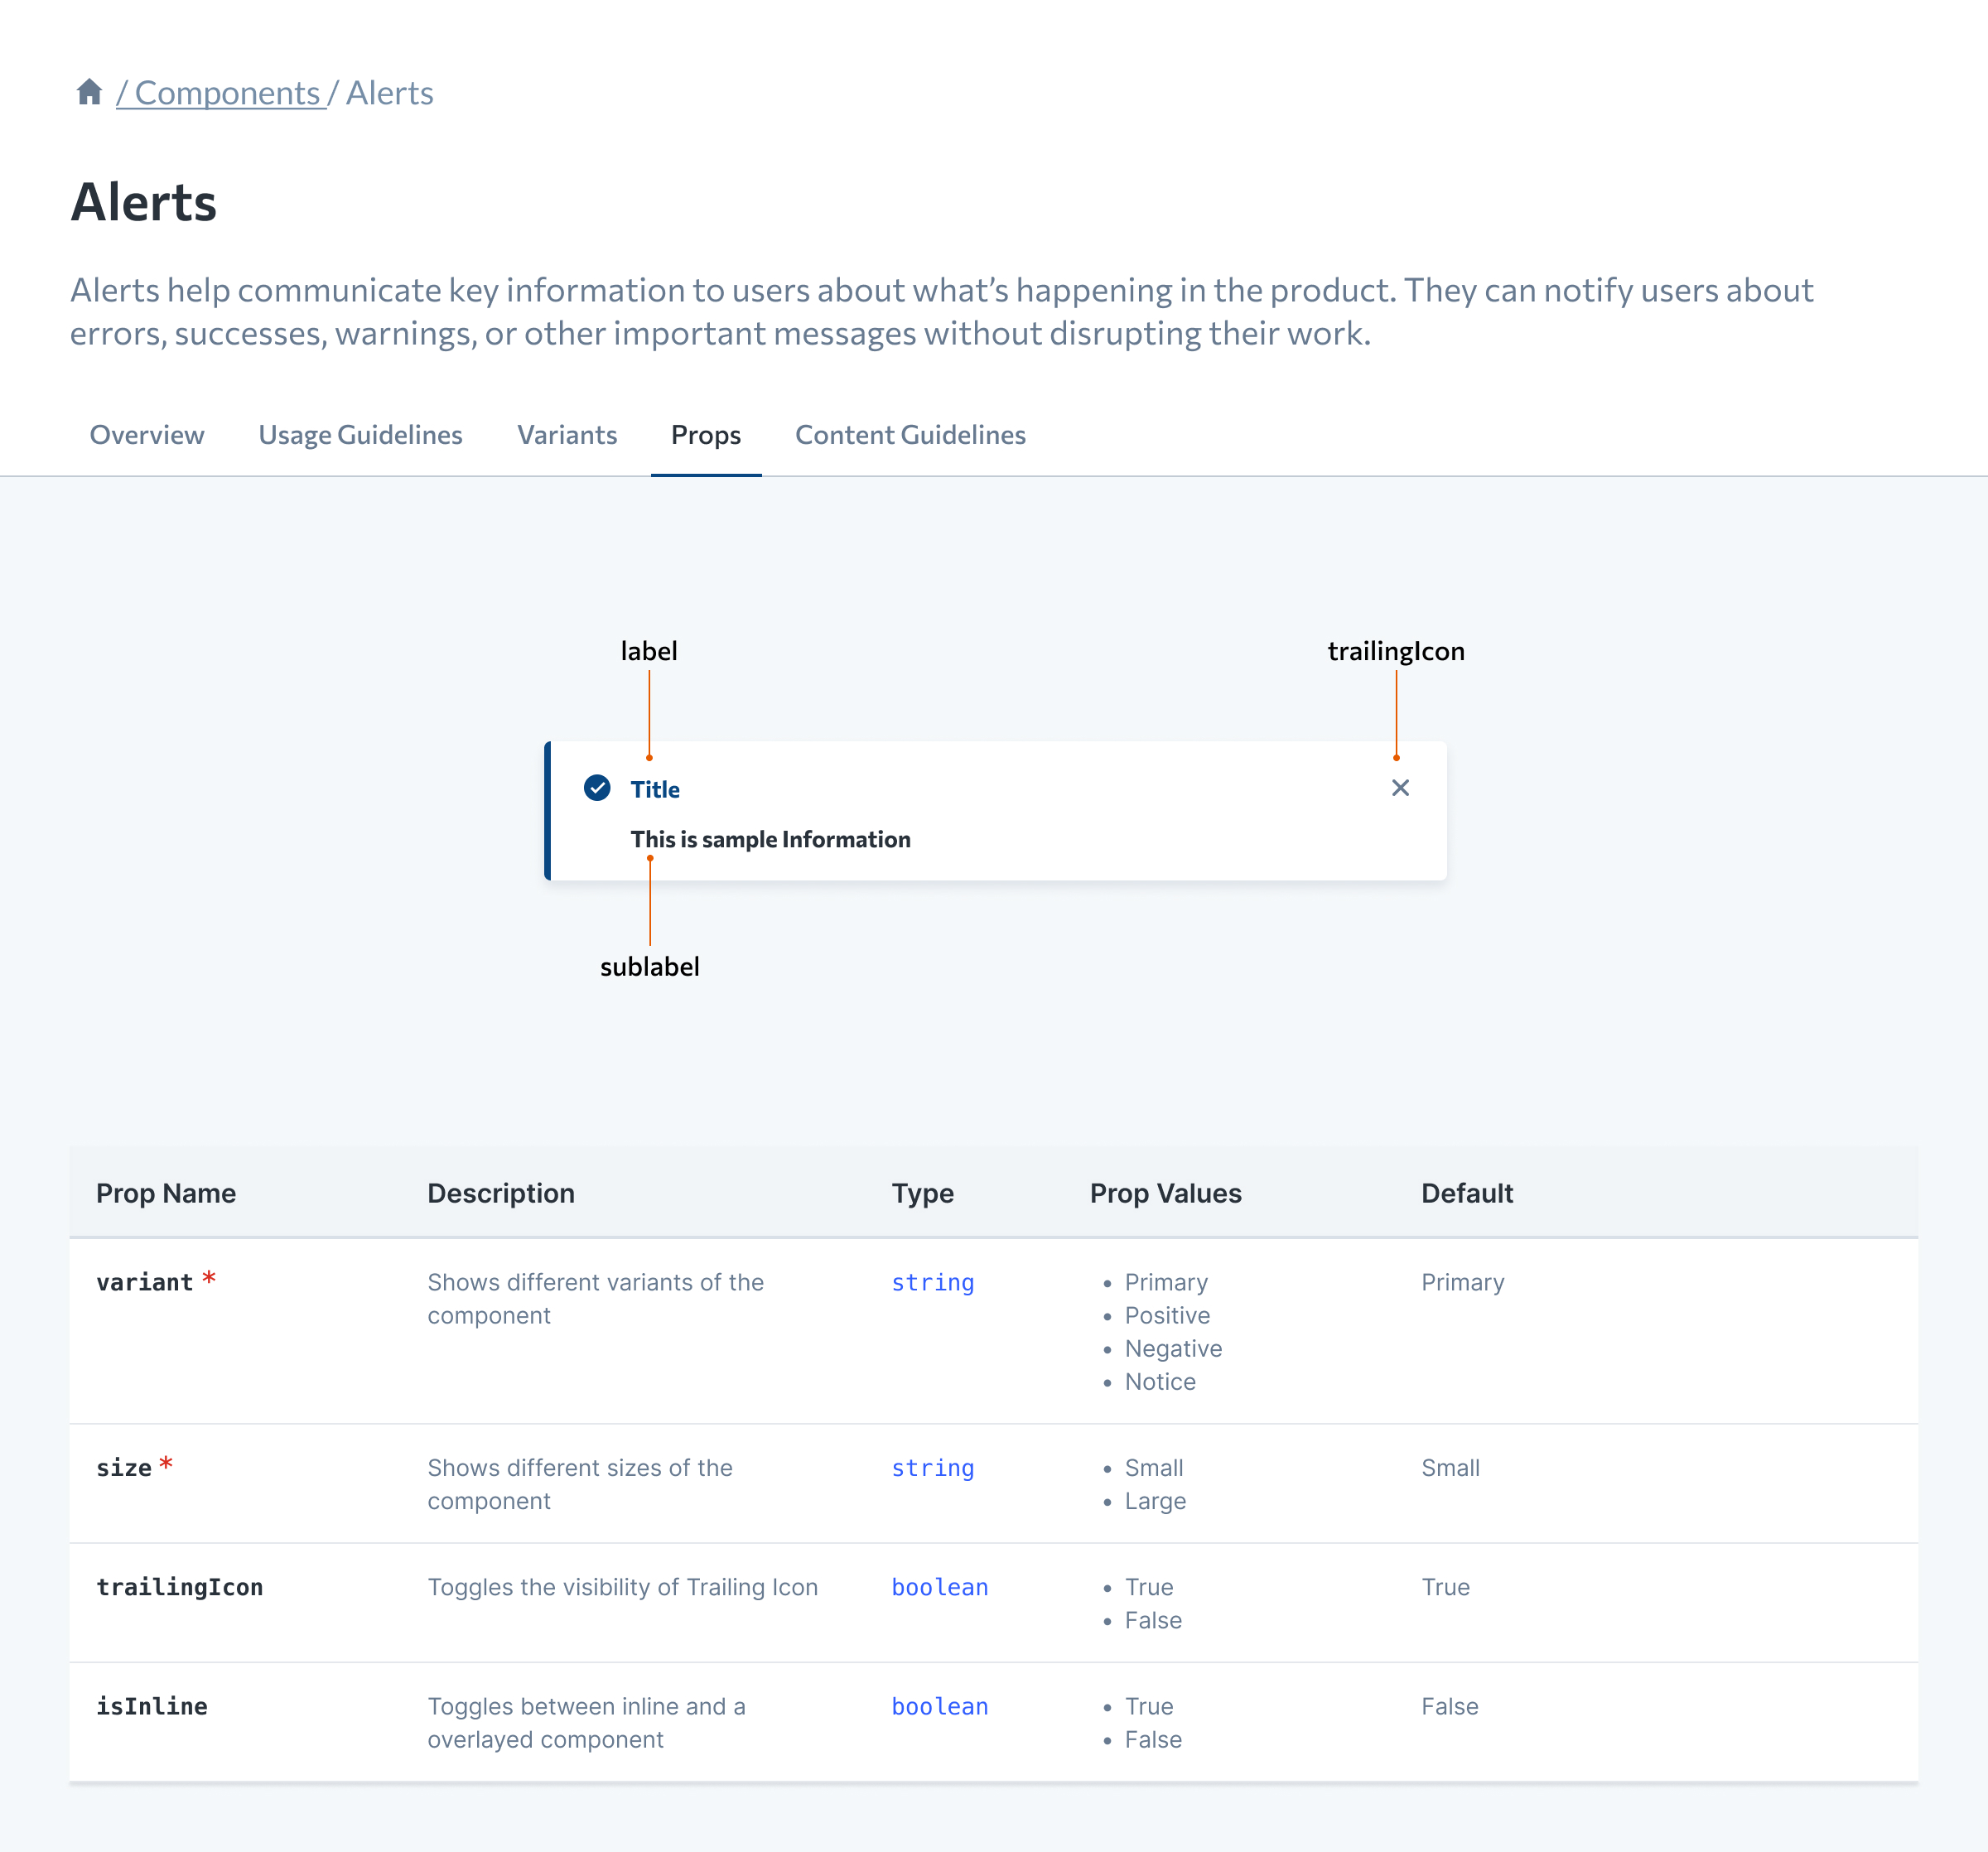This screenshot has width=1988, height=1852.
Task: Click the Alerts breadcrumb label
Action: 389,92
